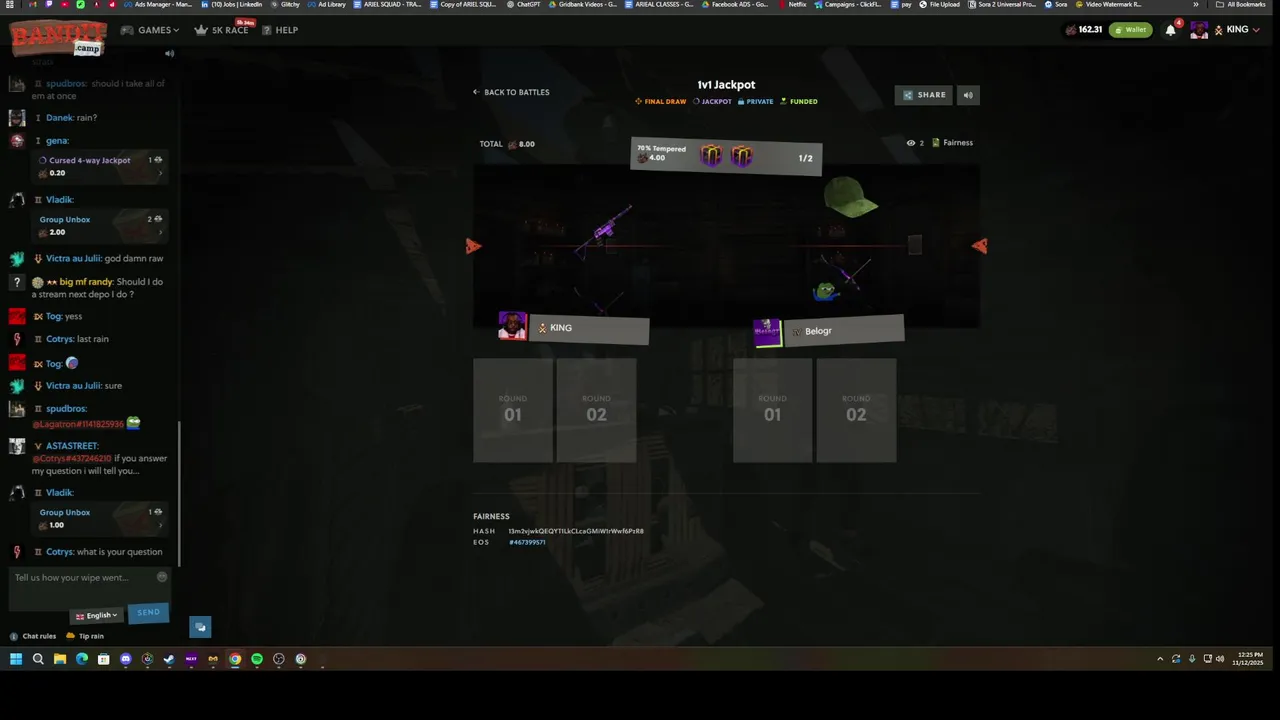The image size is (1280, 720).
Task: Open gena's Cursed 4-way Jackpot battle
Action: coord(100,166)
